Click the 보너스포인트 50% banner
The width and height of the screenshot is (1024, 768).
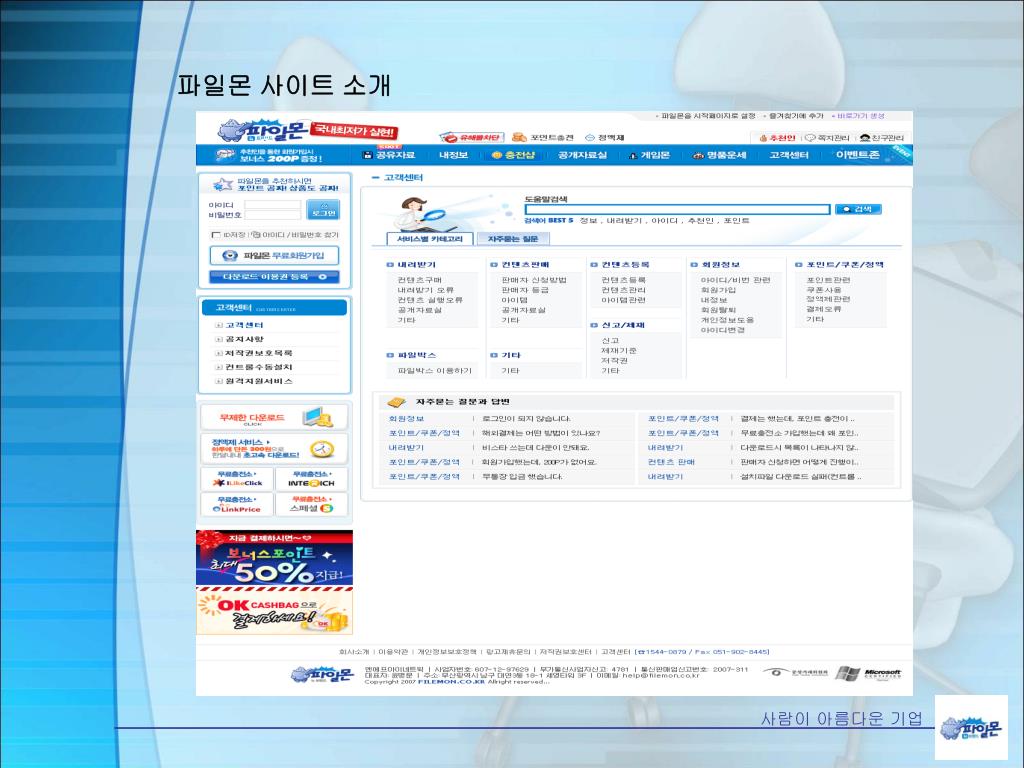[x=274, y=558]
